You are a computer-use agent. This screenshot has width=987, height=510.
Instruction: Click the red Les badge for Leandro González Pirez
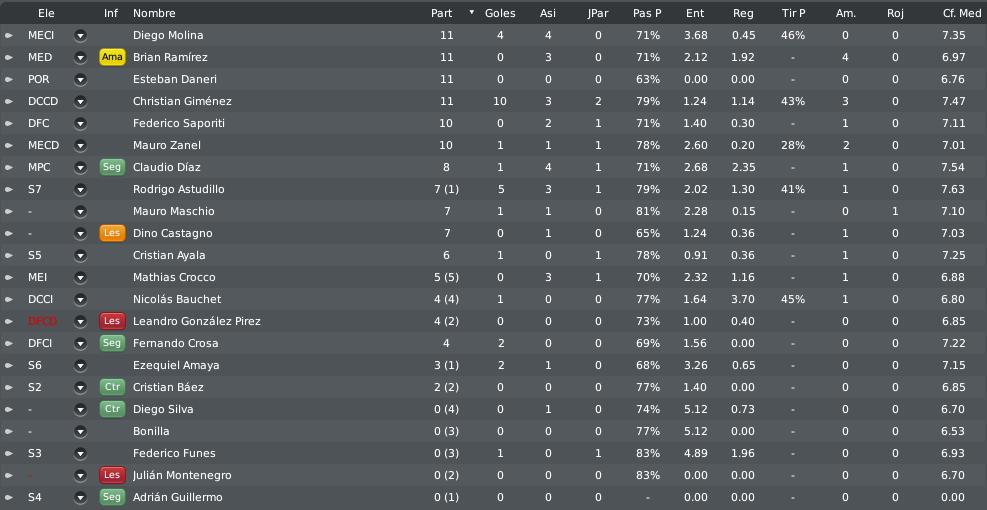tap(112, 321)
